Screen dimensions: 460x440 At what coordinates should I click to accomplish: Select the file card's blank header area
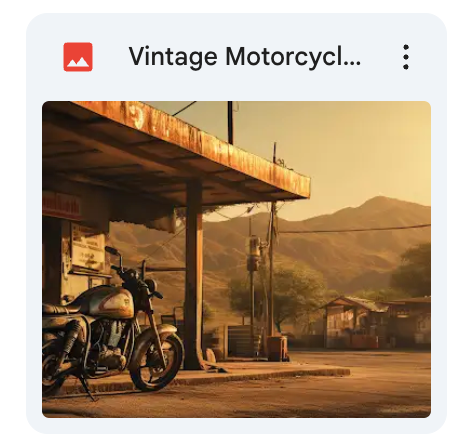click(x=379, y=57)
